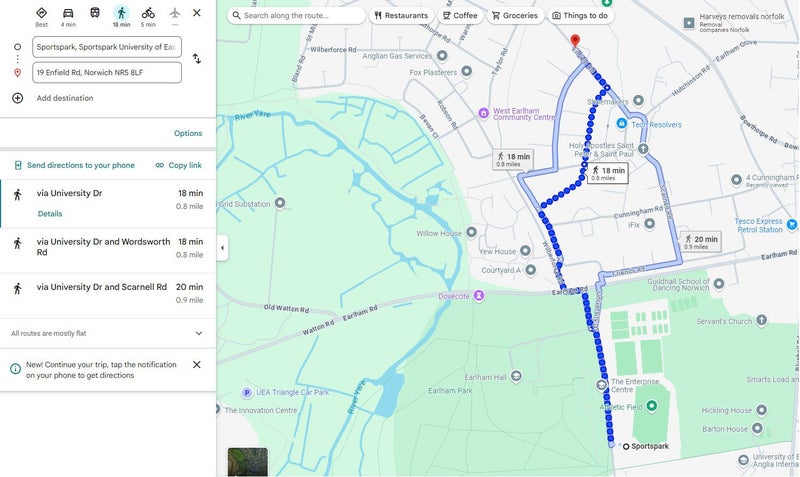Click Send directions to your phone
This screenshot has height=477, width=800.
[x=74, y=165]
